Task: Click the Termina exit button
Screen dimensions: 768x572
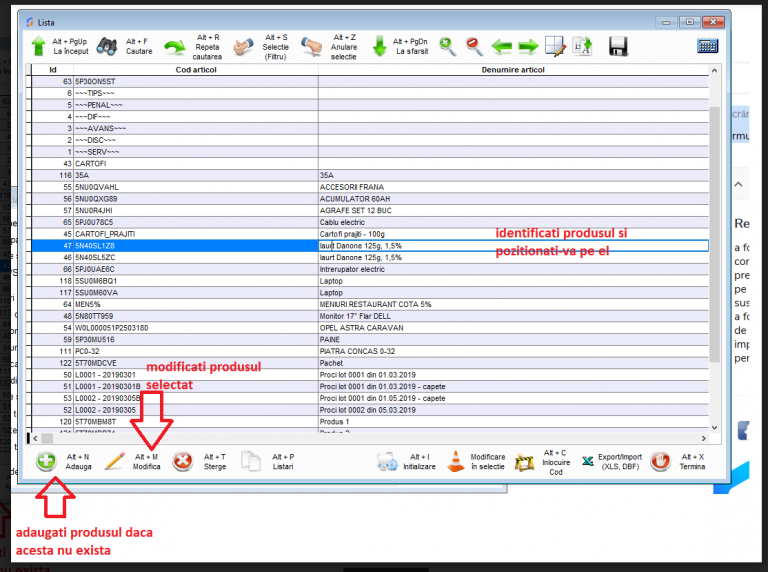Action: click(678, 462)
